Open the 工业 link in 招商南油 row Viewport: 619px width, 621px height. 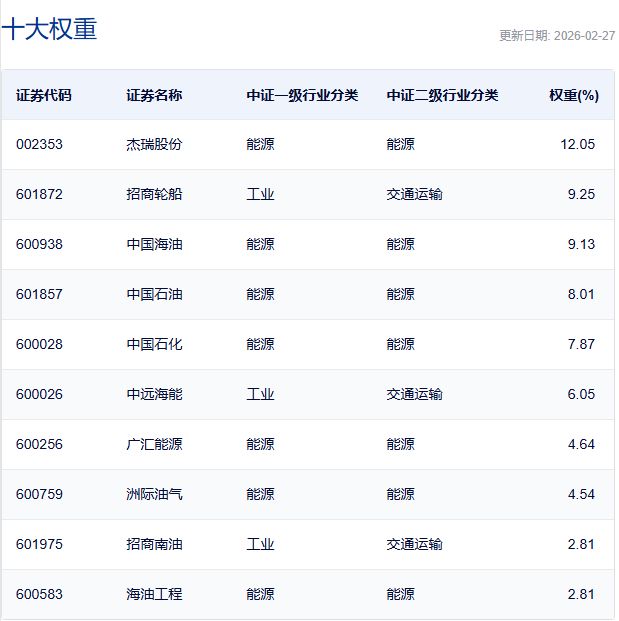[x=260, y=544]
